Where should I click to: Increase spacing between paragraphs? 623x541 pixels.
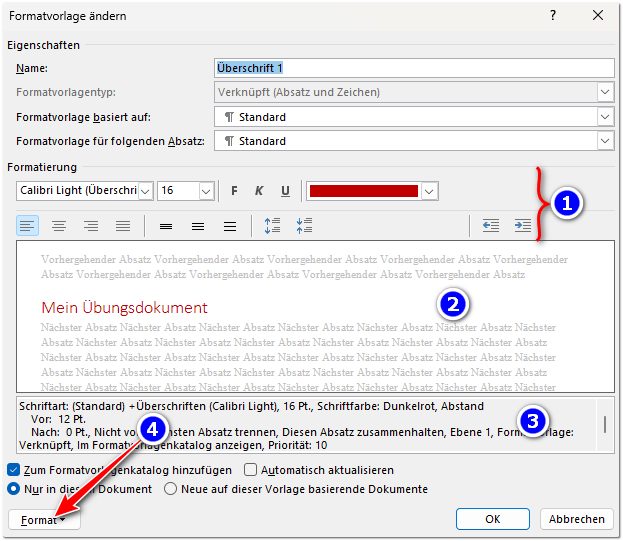pos(272,226)
